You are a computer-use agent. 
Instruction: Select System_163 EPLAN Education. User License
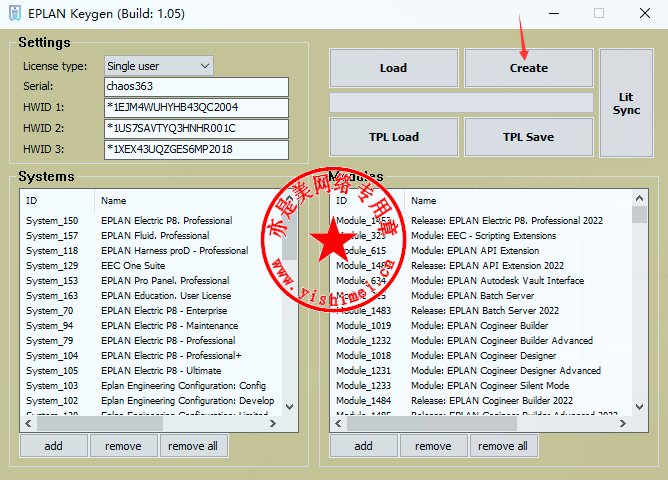click(151, 296)
